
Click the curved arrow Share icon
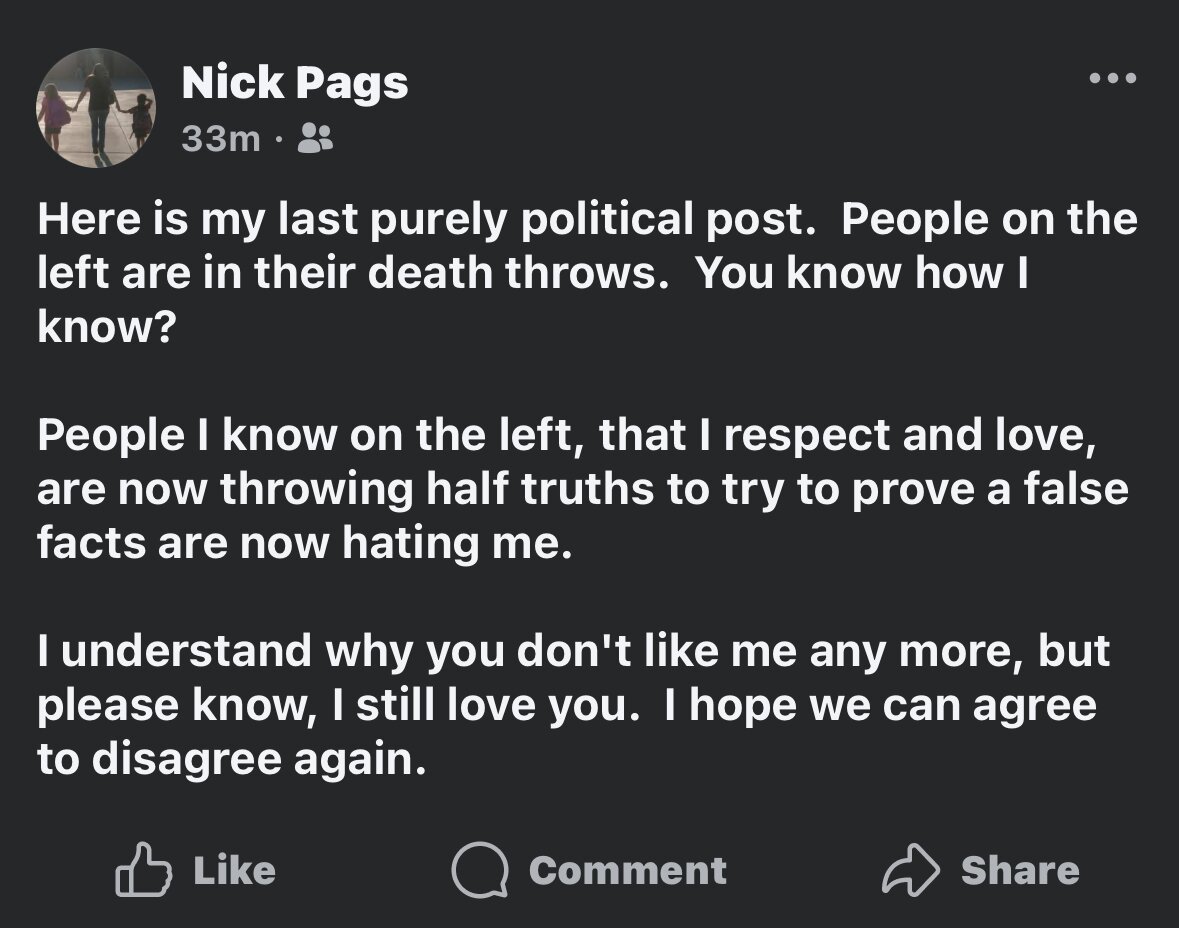[909, 869]
